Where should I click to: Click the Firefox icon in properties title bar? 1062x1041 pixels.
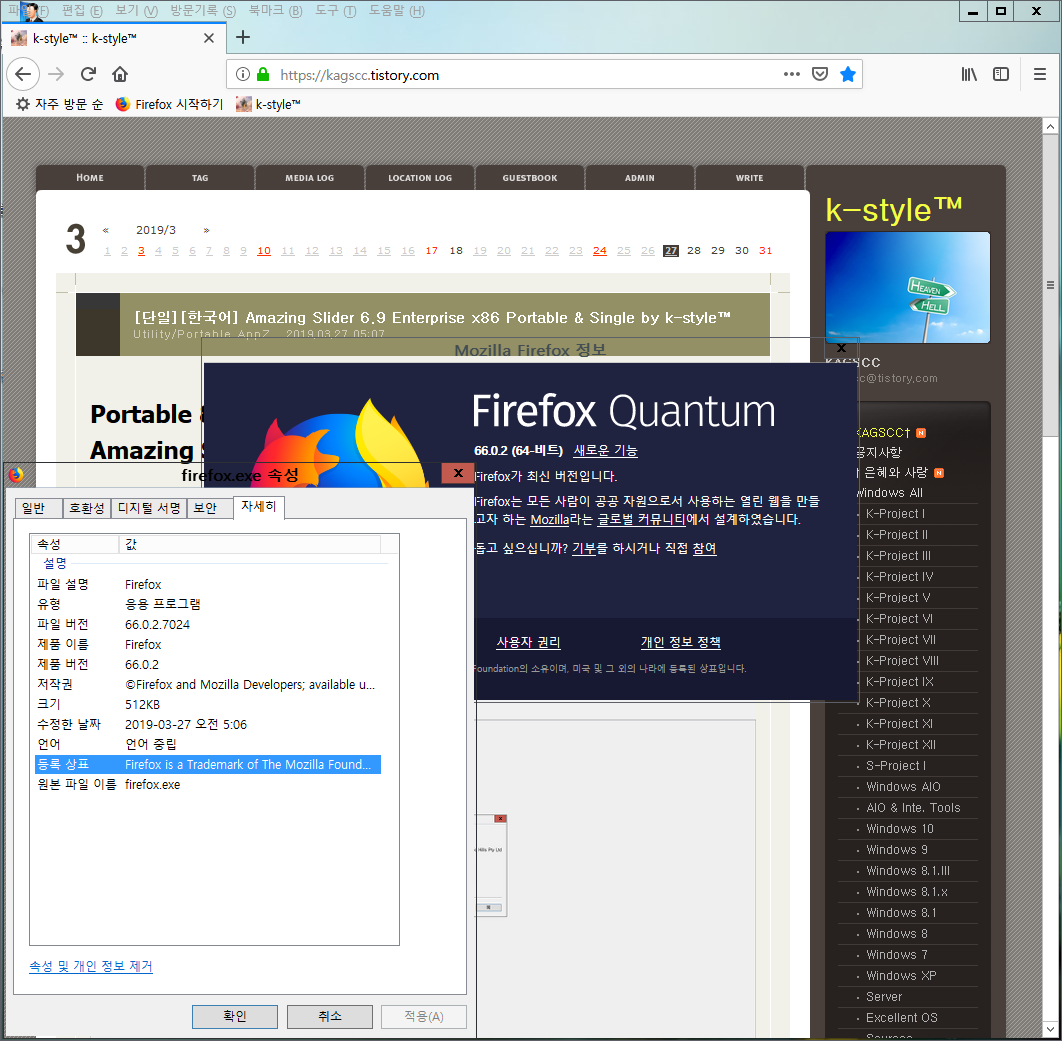(x=16, y=475)
